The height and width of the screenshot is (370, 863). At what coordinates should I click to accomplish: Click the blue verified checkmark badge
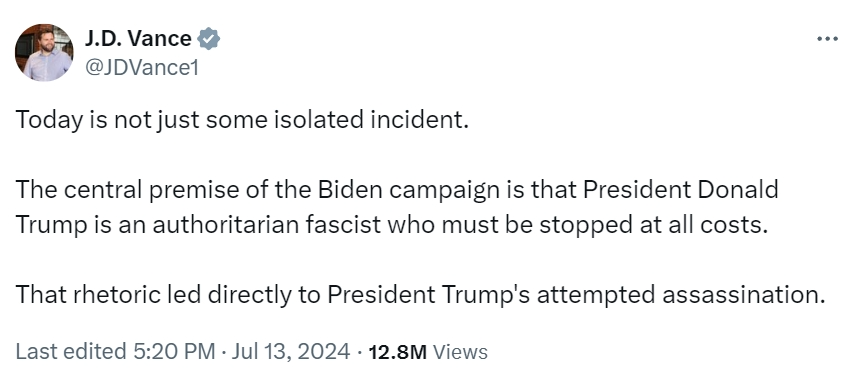[x=209, y=39]
